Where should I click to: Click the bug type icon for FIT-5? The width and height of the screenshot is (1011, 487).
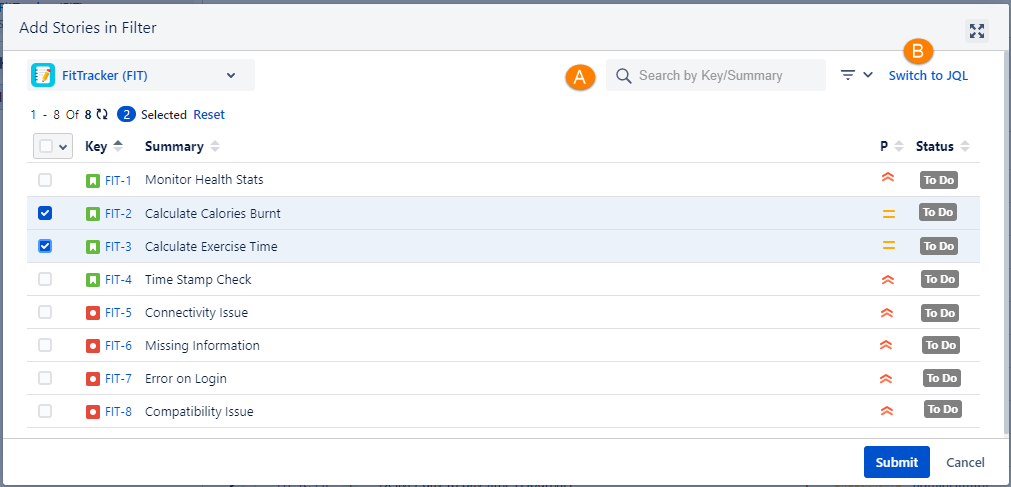click(x=93, y=313)
